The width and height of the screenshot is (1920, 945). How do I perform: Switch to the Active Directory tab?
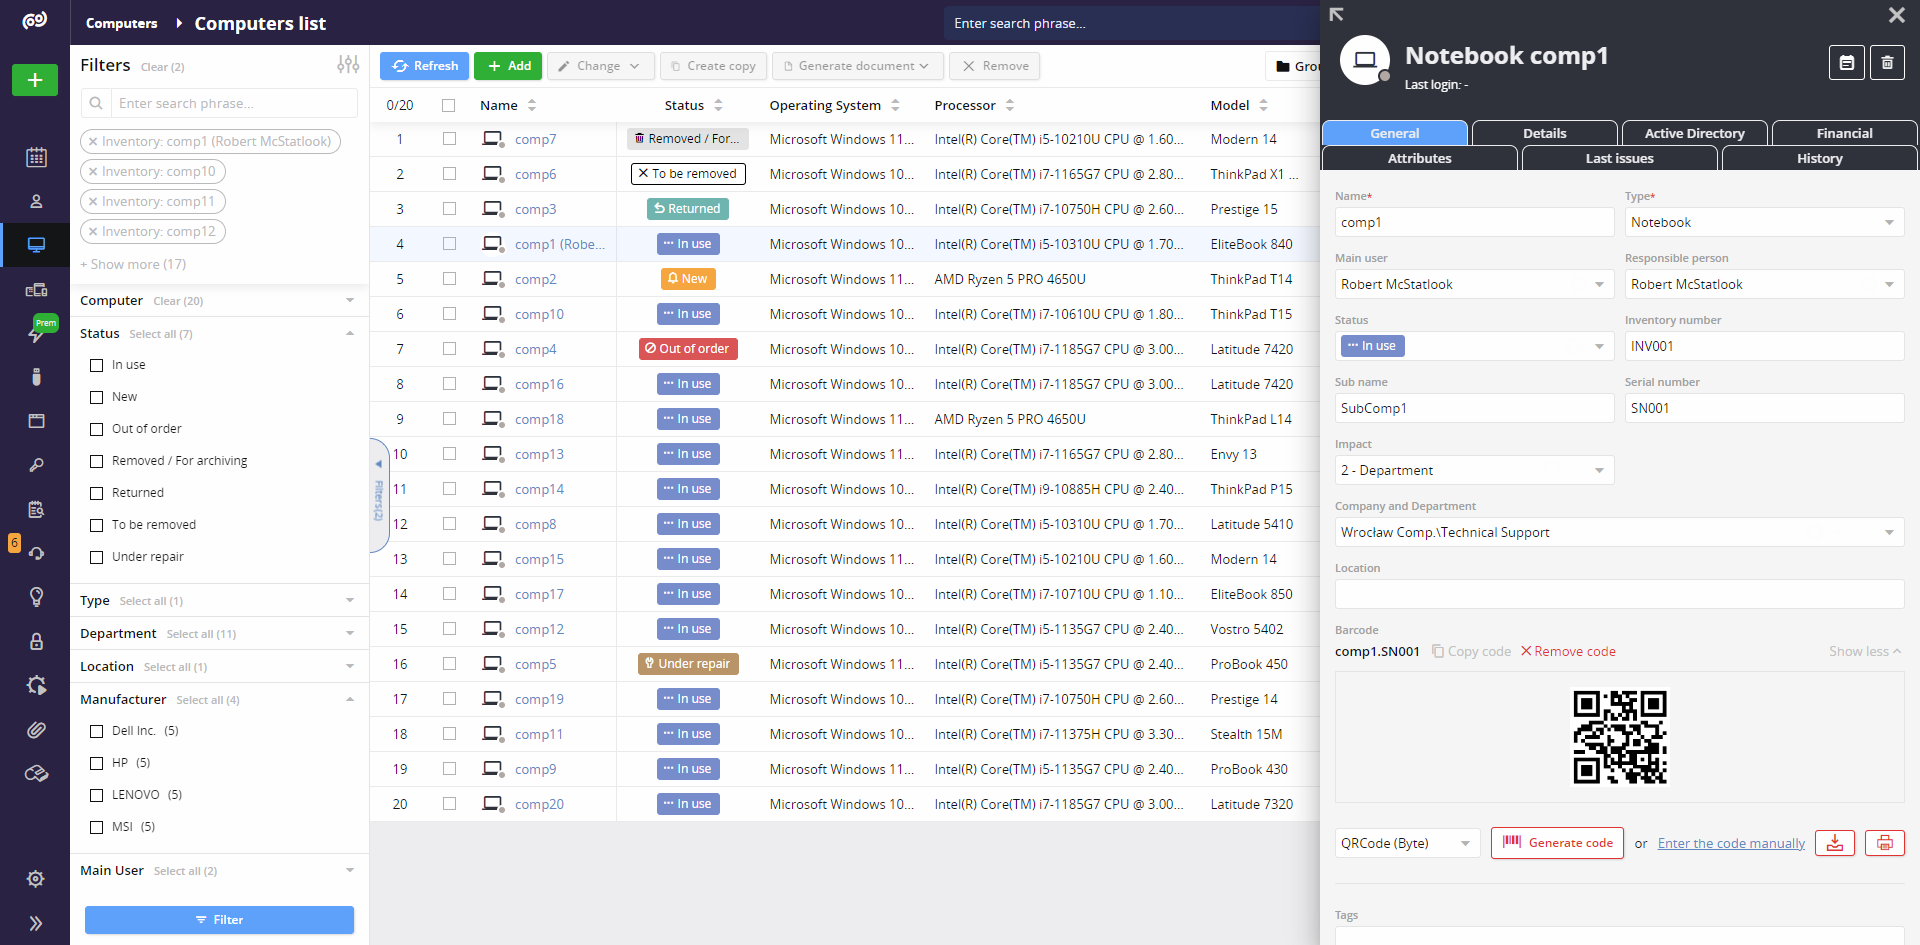click(1694, 133)
